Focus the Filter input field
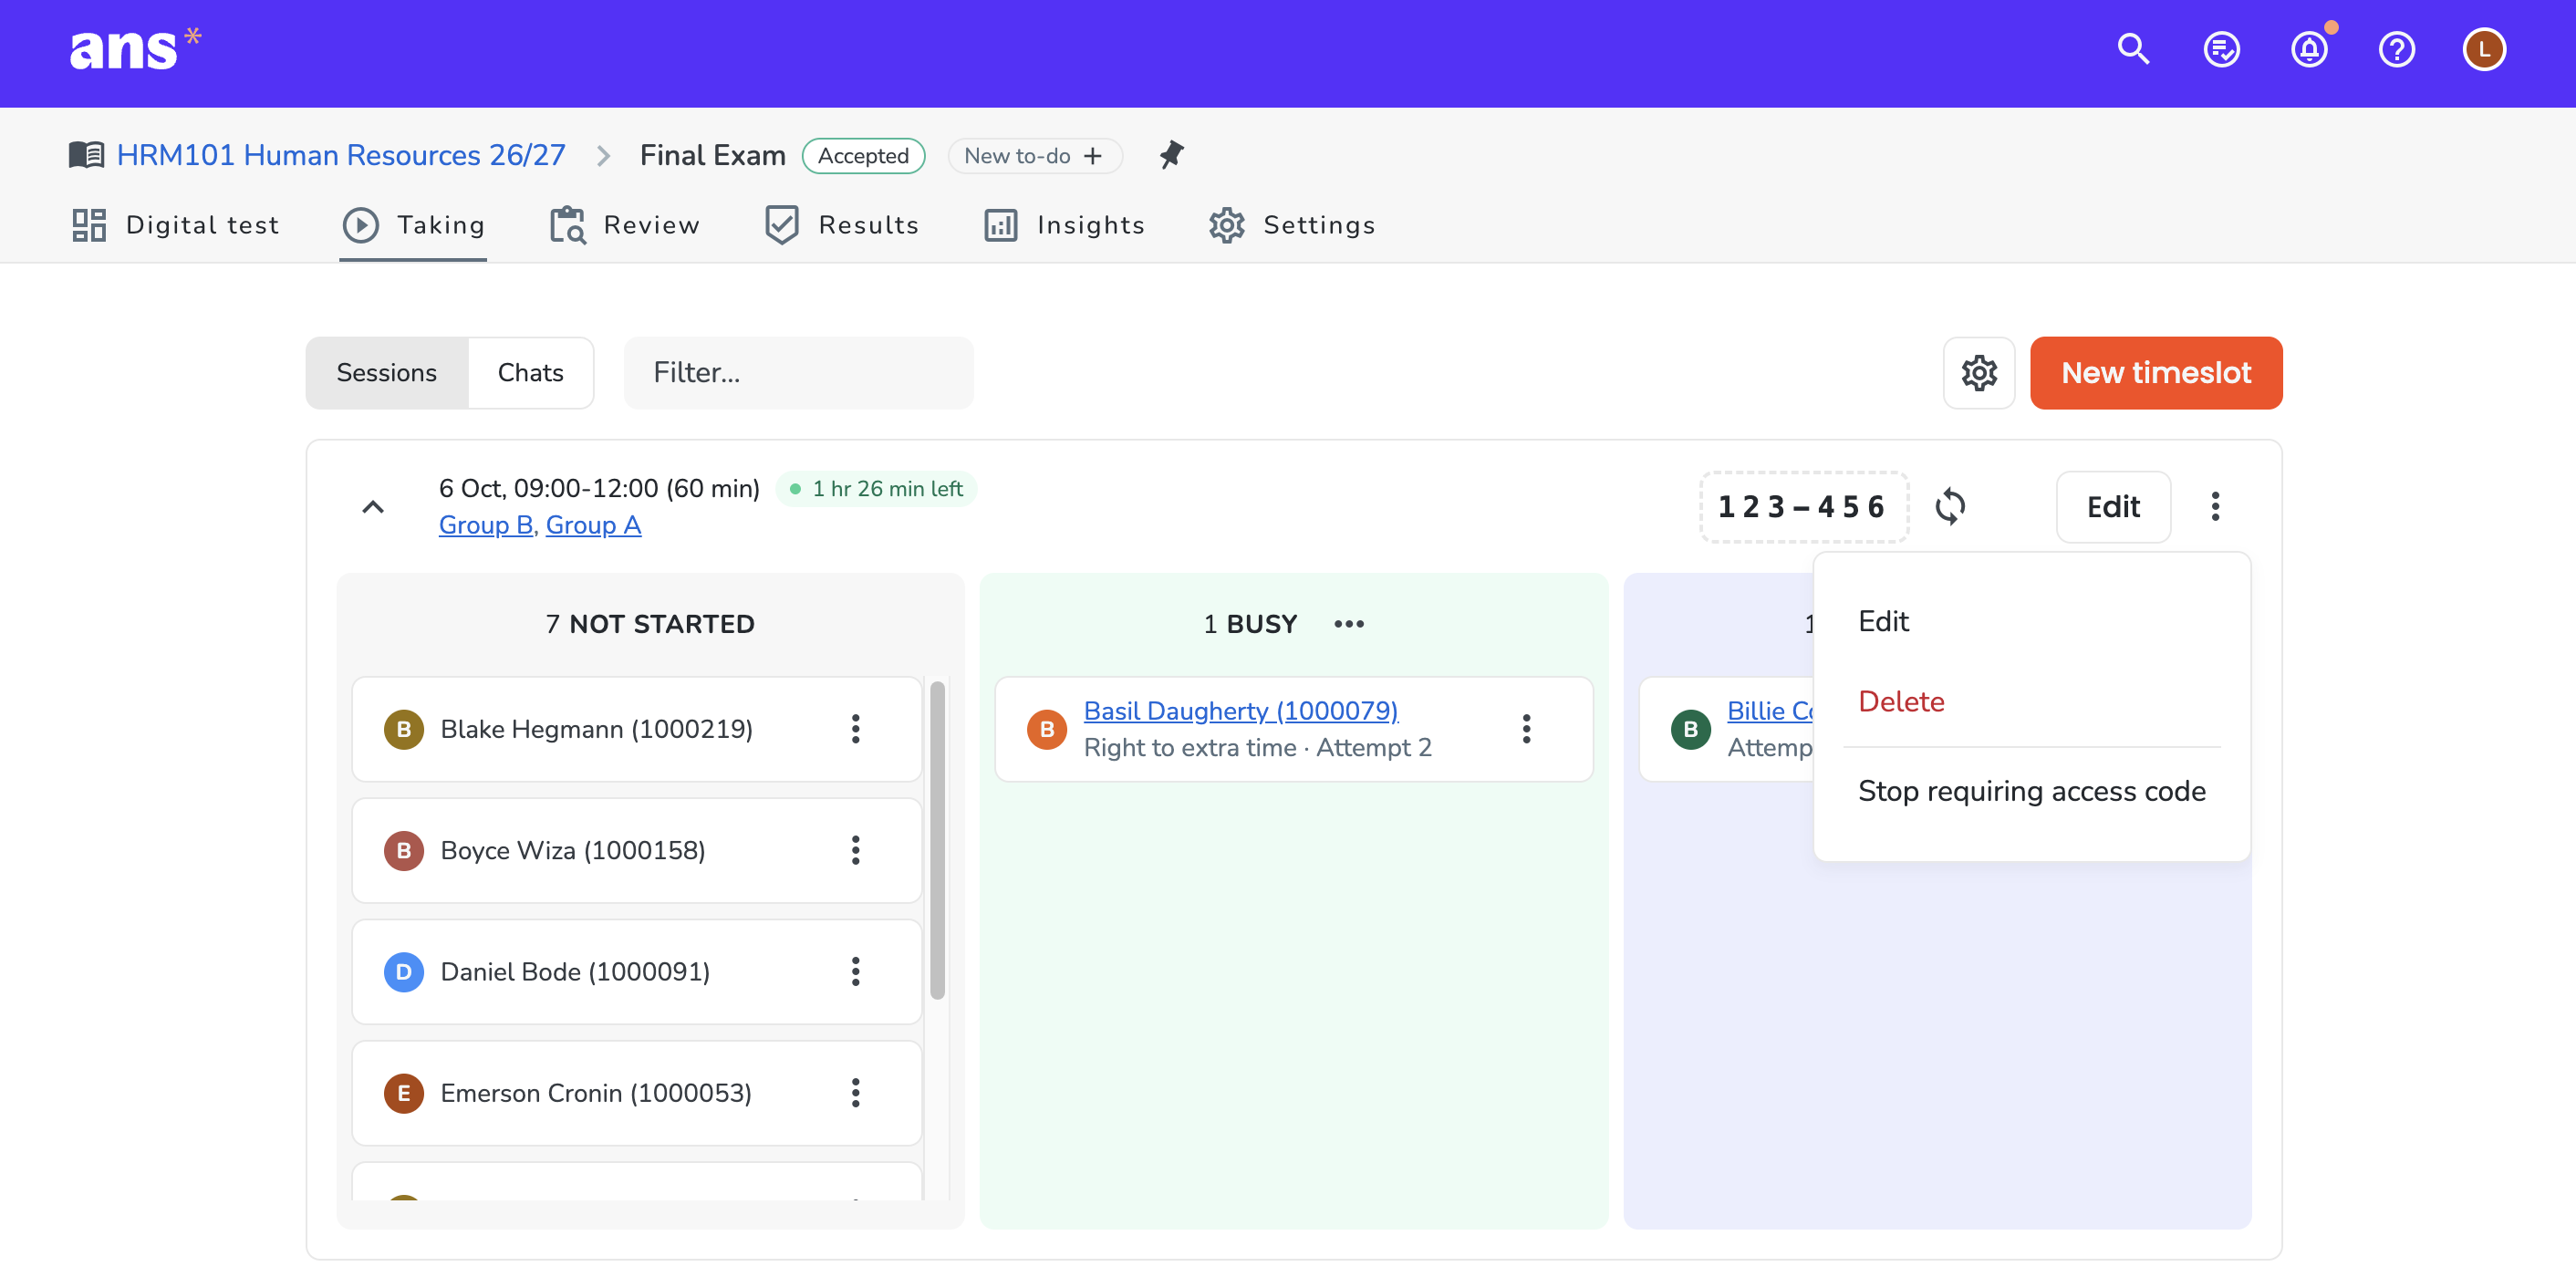This screenshot has height=1277, width=2576. 798,373
